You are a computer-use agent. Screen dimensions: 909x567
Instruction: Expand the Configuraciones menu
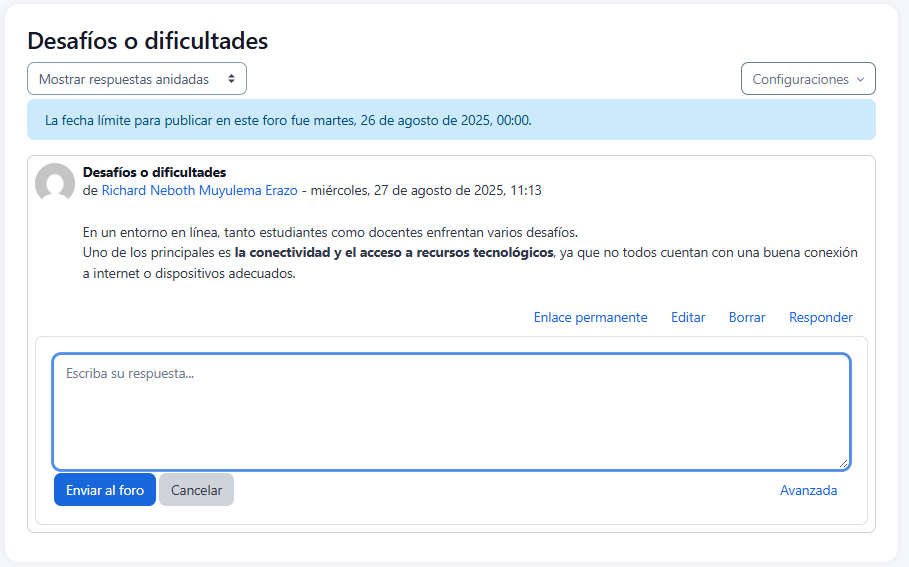807,79
